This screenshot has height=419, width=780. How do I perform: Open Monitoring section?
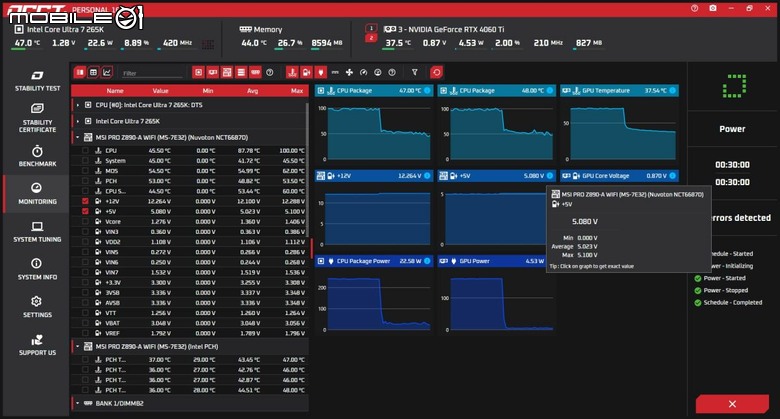pos(37,194)
